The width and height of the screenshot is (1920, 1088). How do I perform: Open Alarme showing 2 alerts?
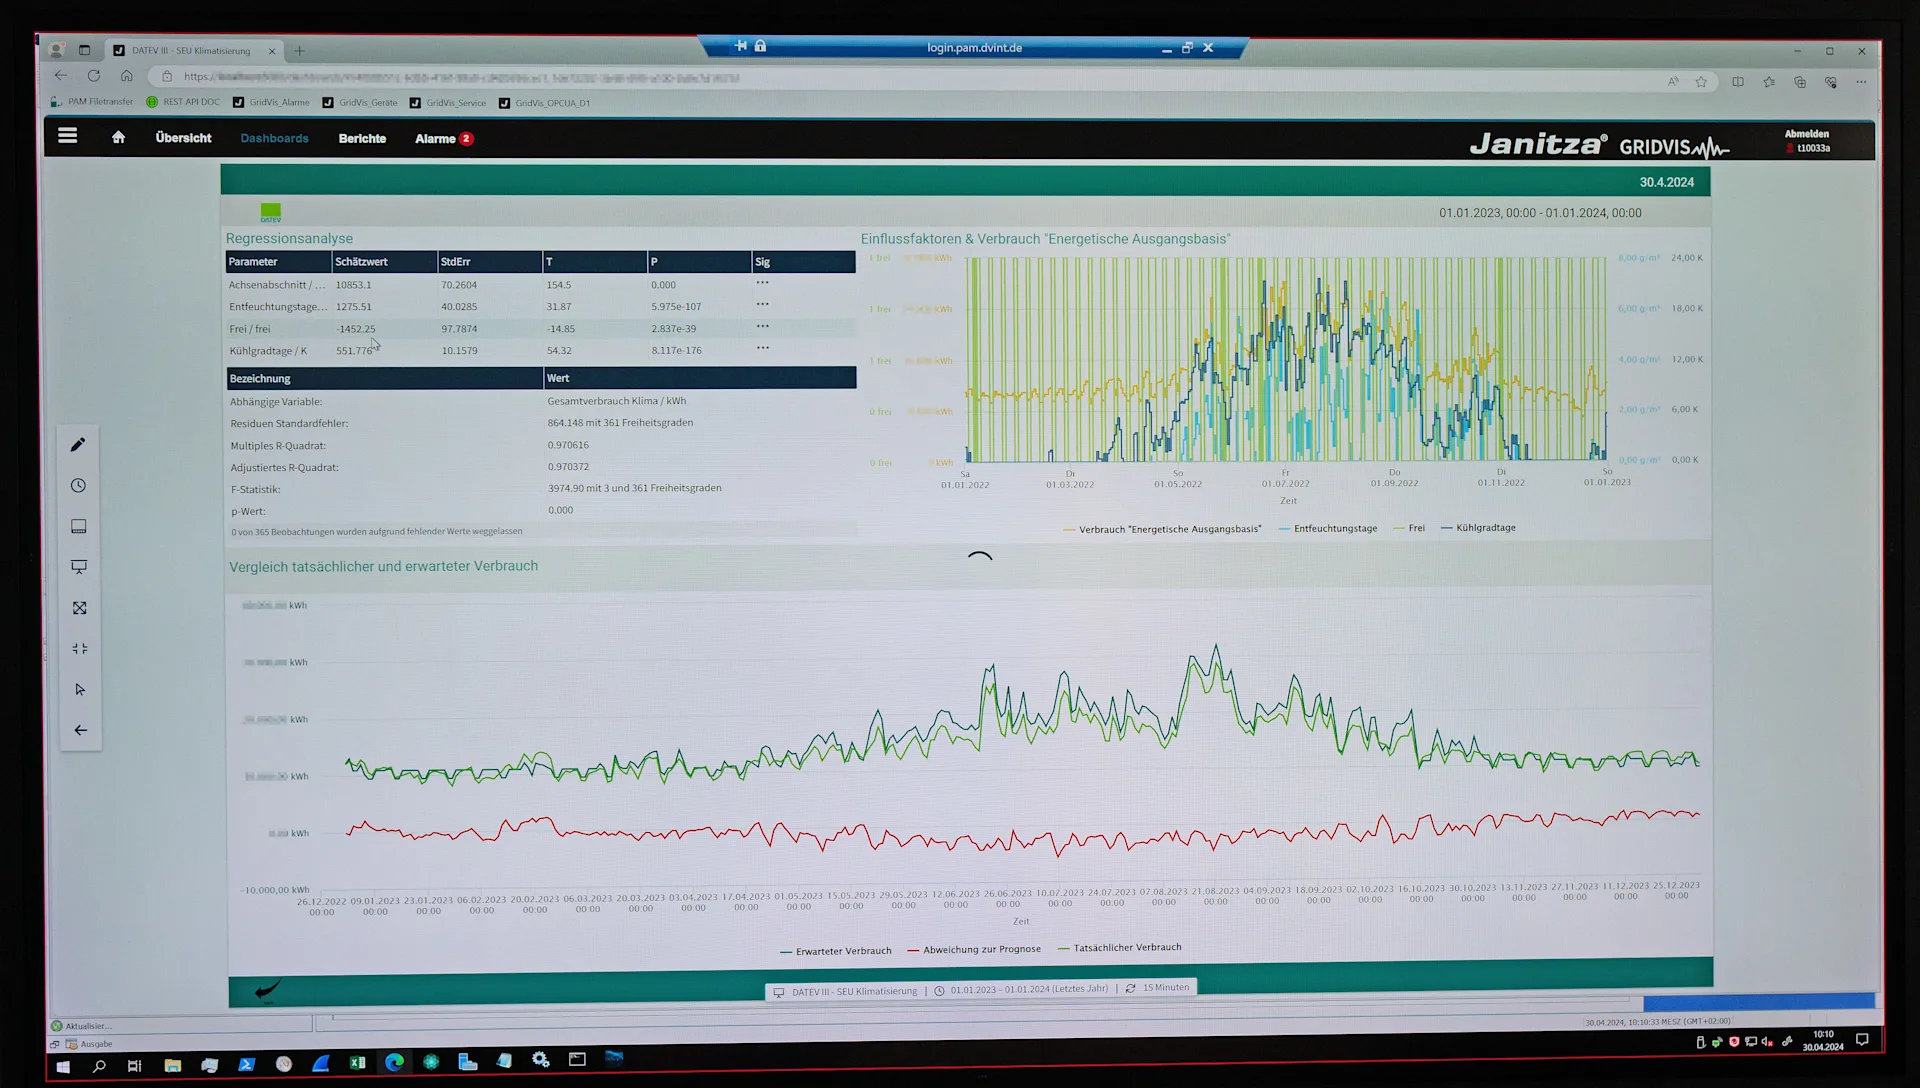tap(443, 138)
